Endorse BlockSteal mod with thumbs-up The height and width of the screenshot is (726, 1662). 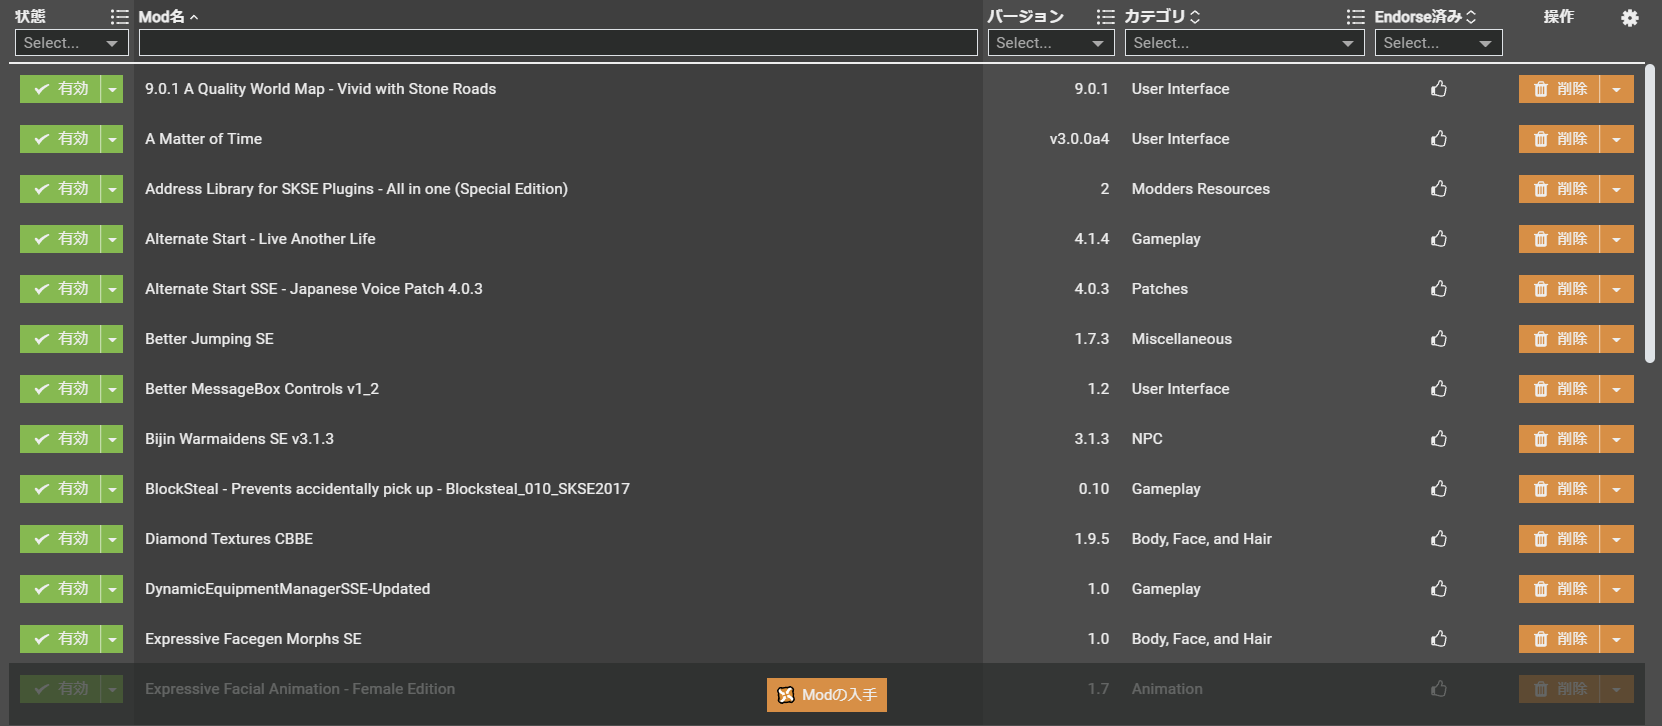click(x=1439, y=489)
